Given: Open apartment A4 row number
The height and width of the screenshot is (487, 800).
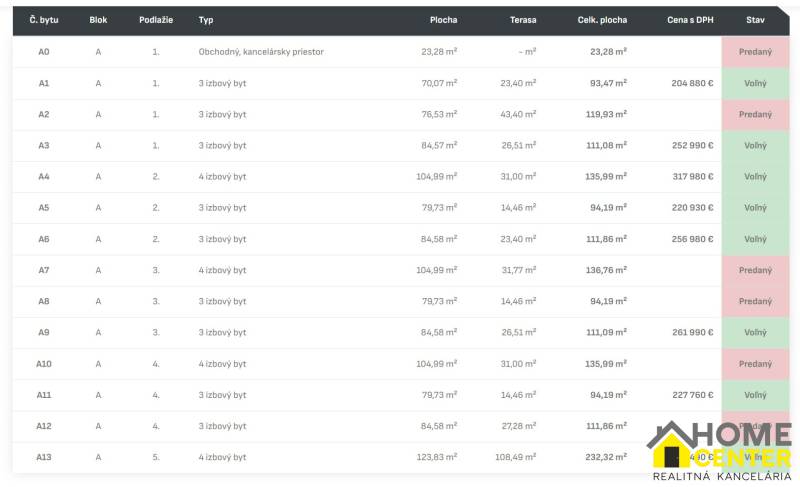Looking at the screenshot, I should click(x=44, y=177).
